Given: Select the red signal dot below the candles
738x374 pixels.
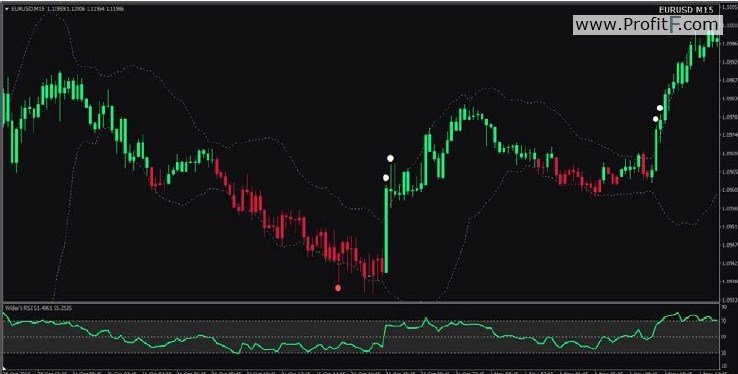Looking at the screenshot, I should pyautogui.click(x=338, y=288).
